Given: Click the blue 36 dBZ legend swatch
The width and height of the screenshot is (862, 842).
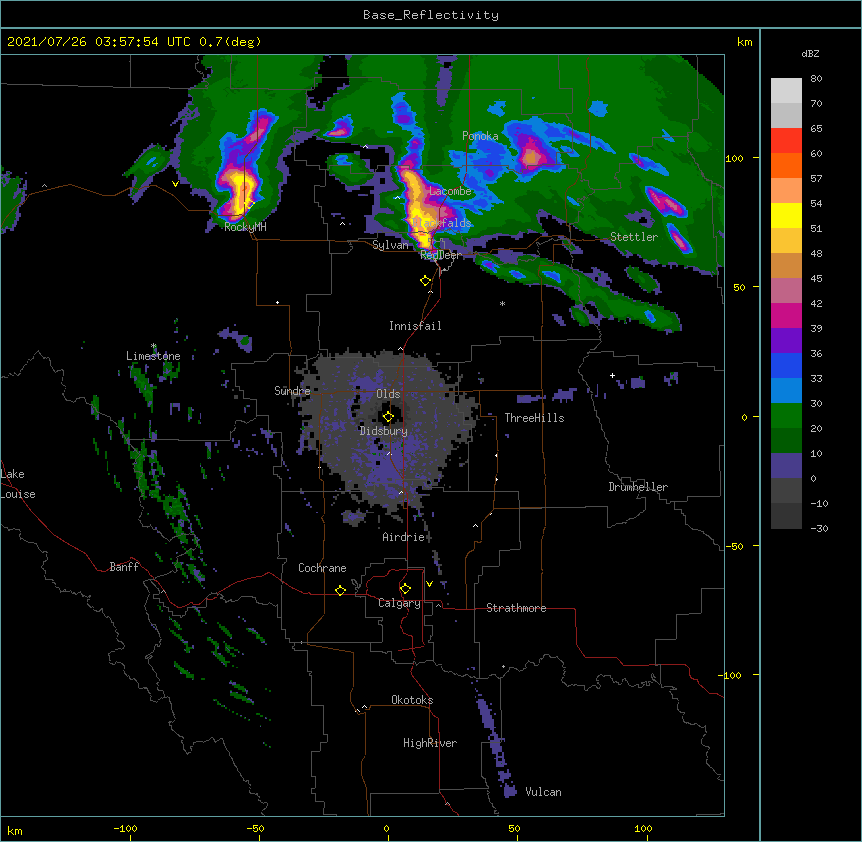Looking at the screenshot, I should 786,365.
